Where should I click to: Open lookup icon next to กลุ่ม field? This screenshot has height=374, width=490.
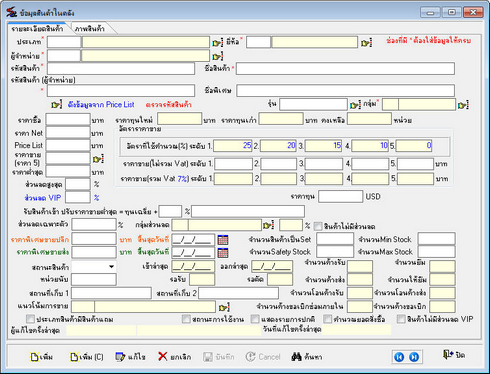pos(463,105)
